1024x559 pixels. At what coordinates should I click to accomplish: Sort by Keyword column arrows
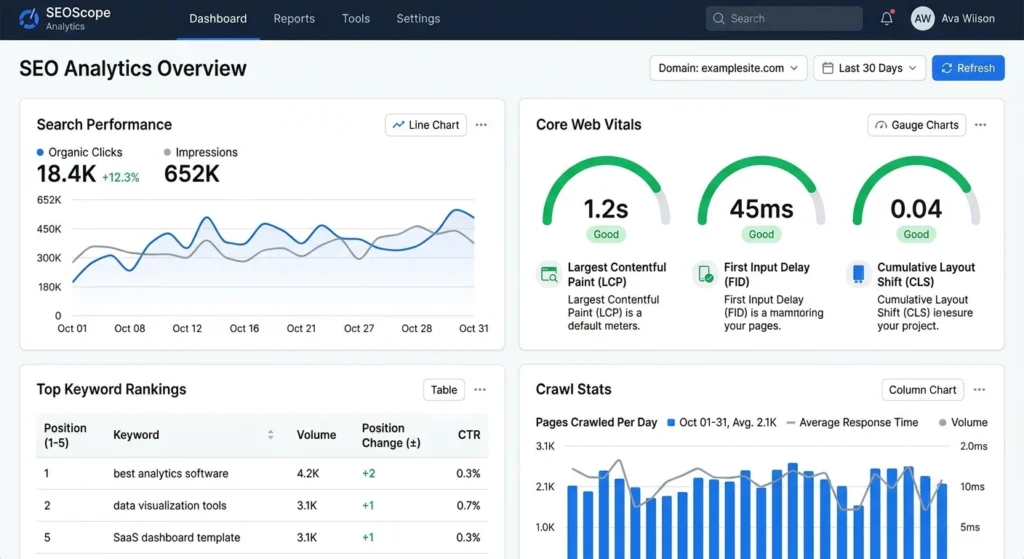270,435
